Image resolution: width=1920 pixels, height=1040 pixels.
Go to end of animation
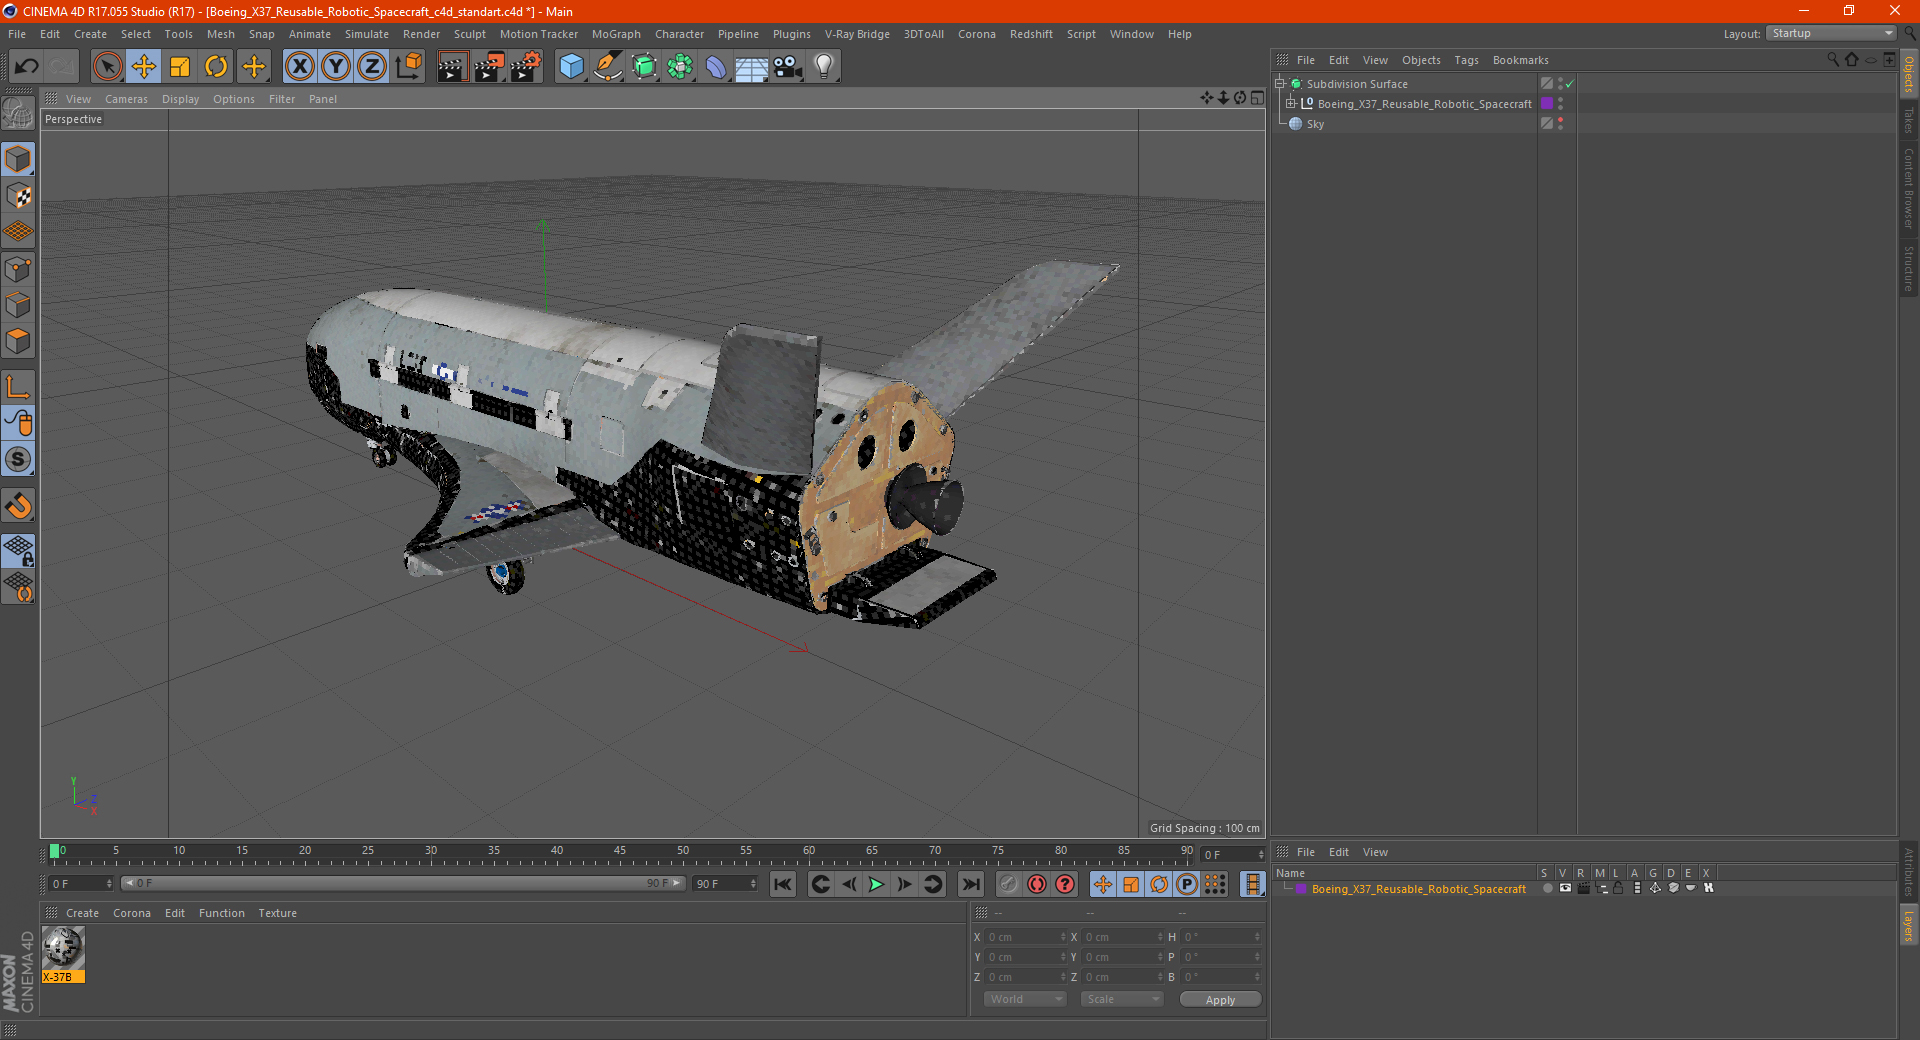(970, 884)
